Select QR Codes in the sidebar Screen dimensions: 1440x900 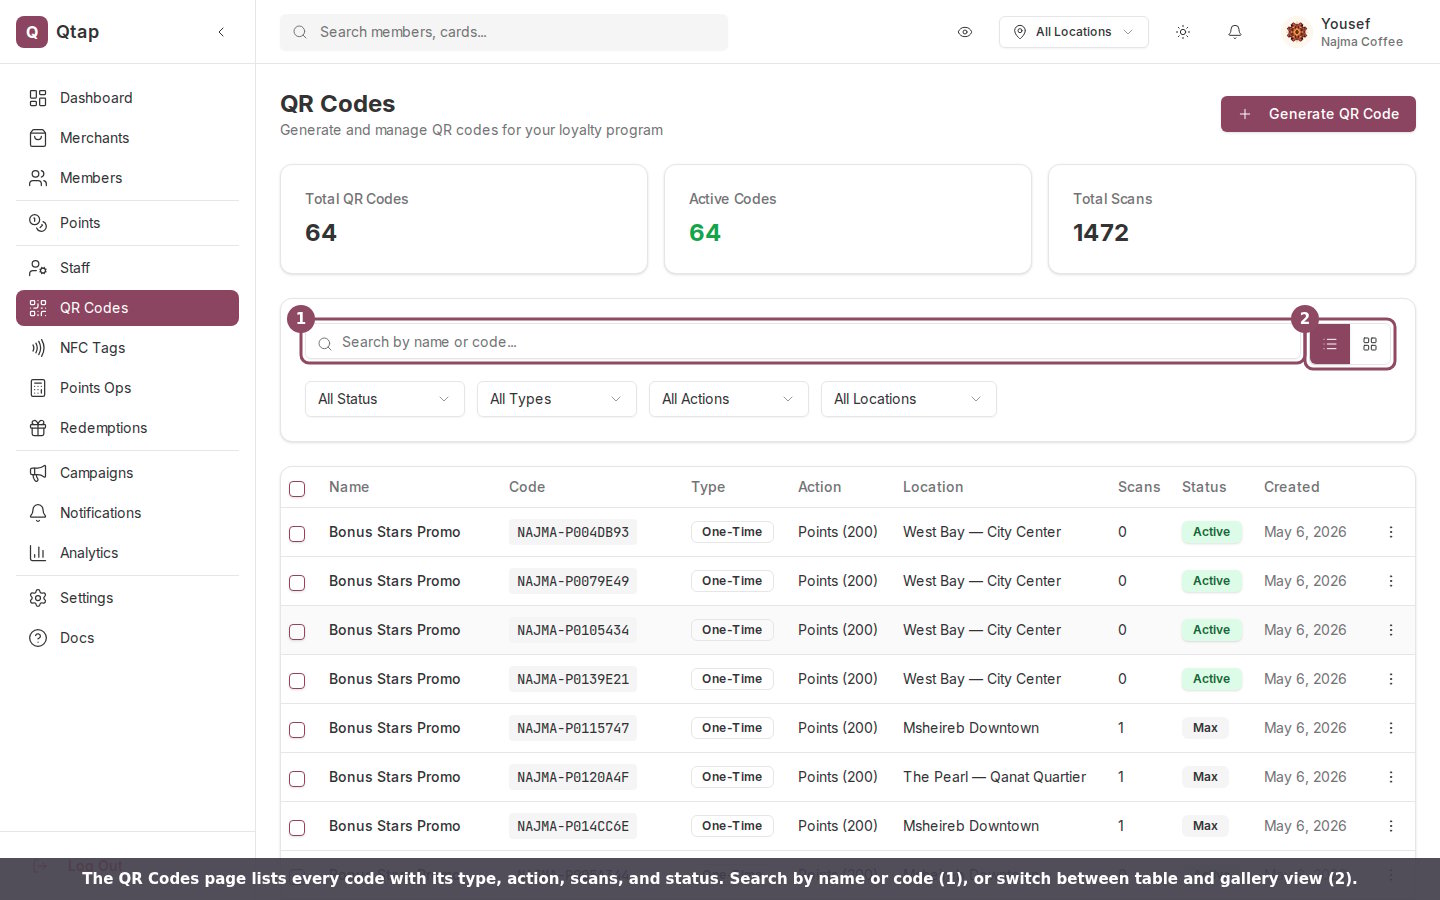click(x=127, y=308)
